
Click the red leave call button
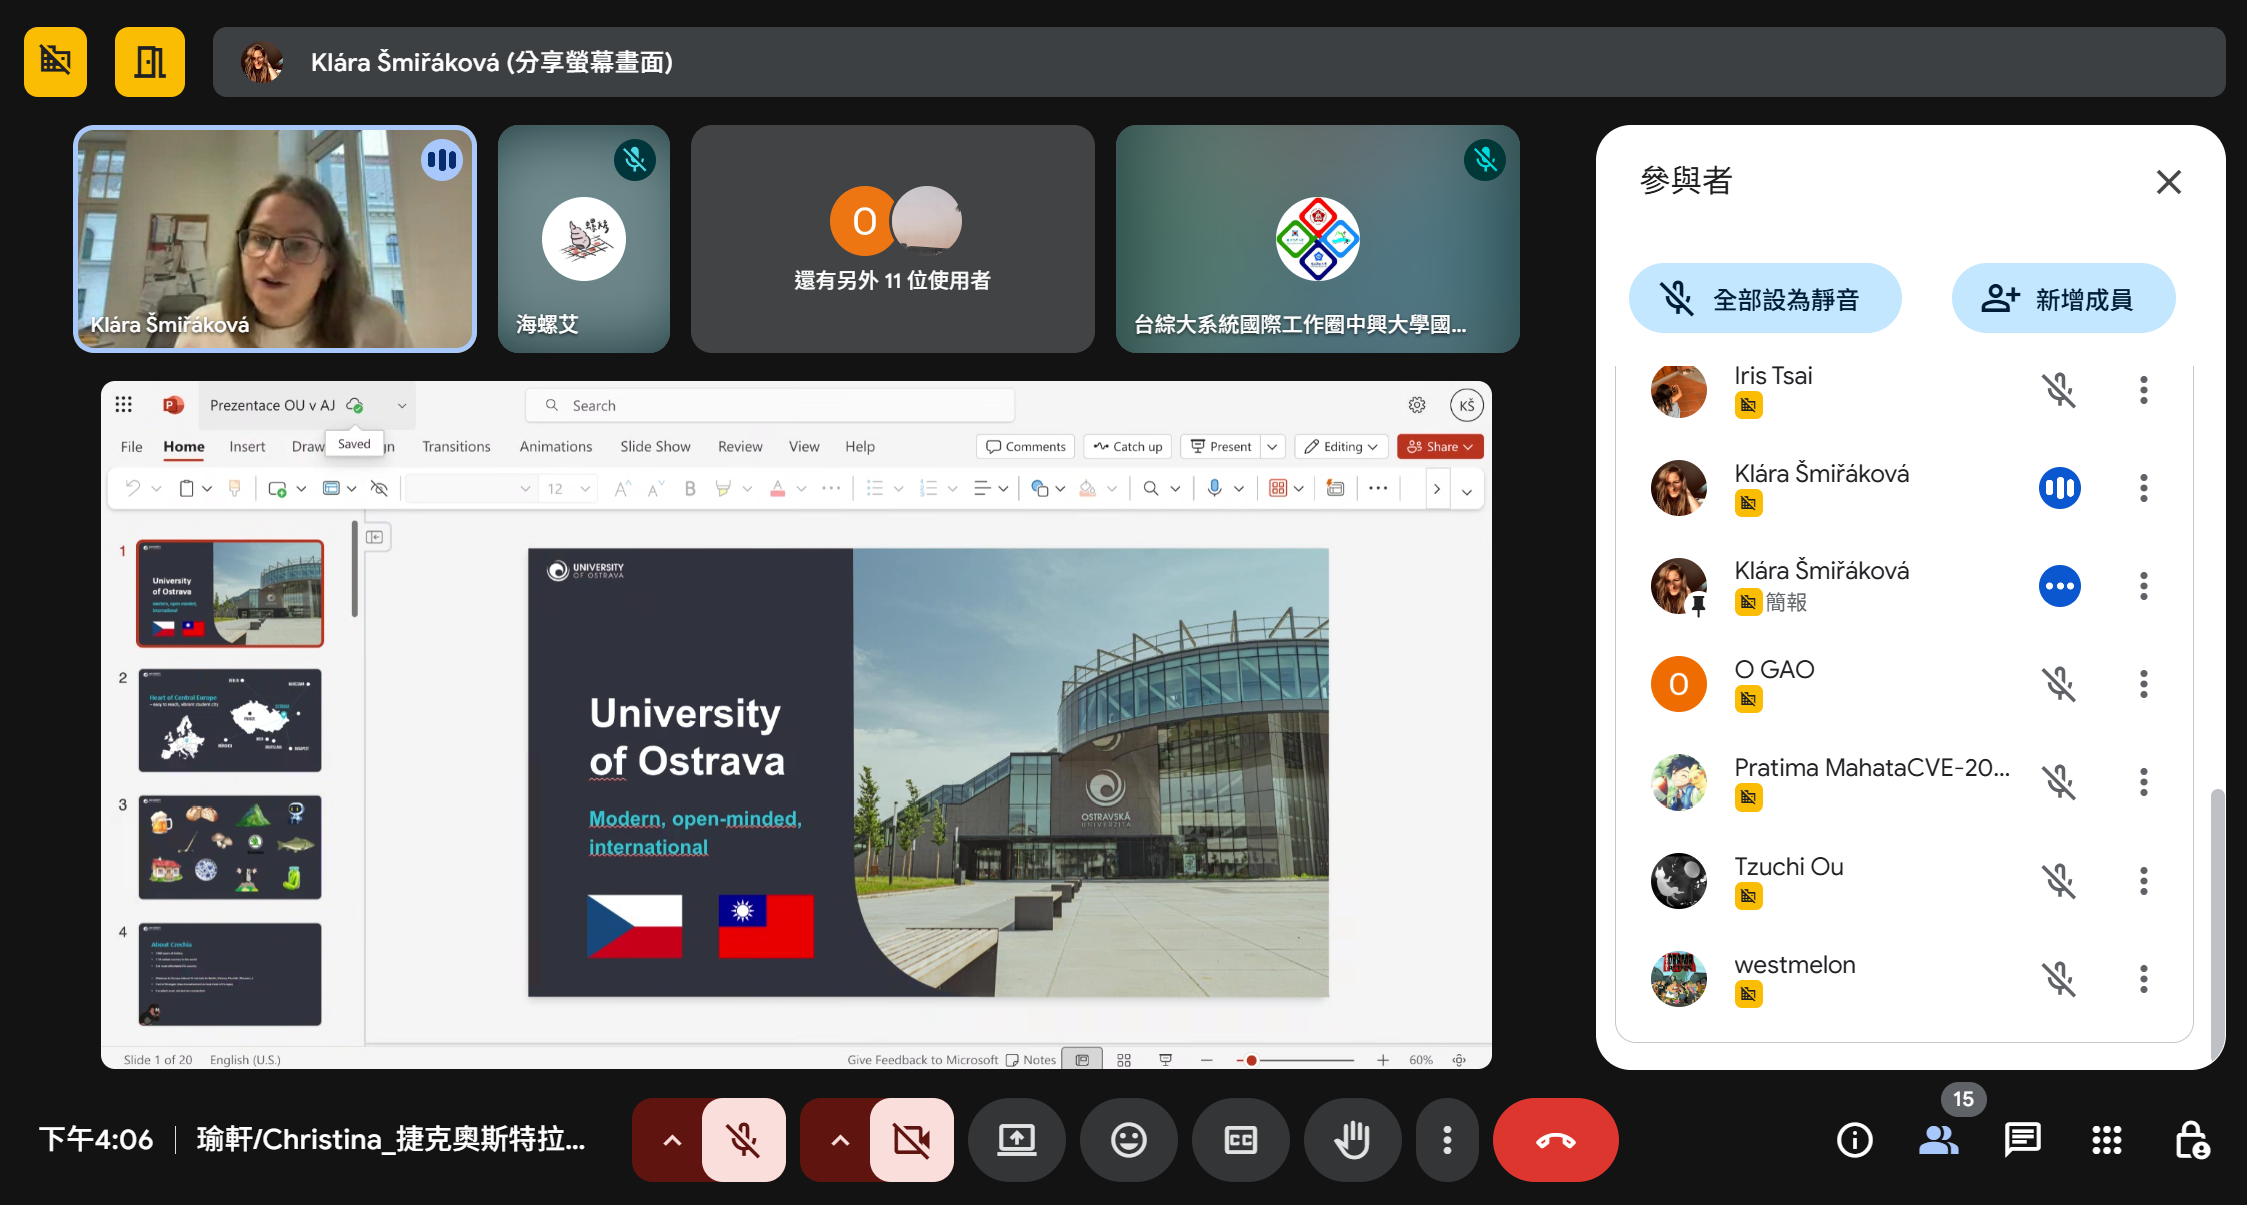pyautogui.click(x=1555, y=1140)
